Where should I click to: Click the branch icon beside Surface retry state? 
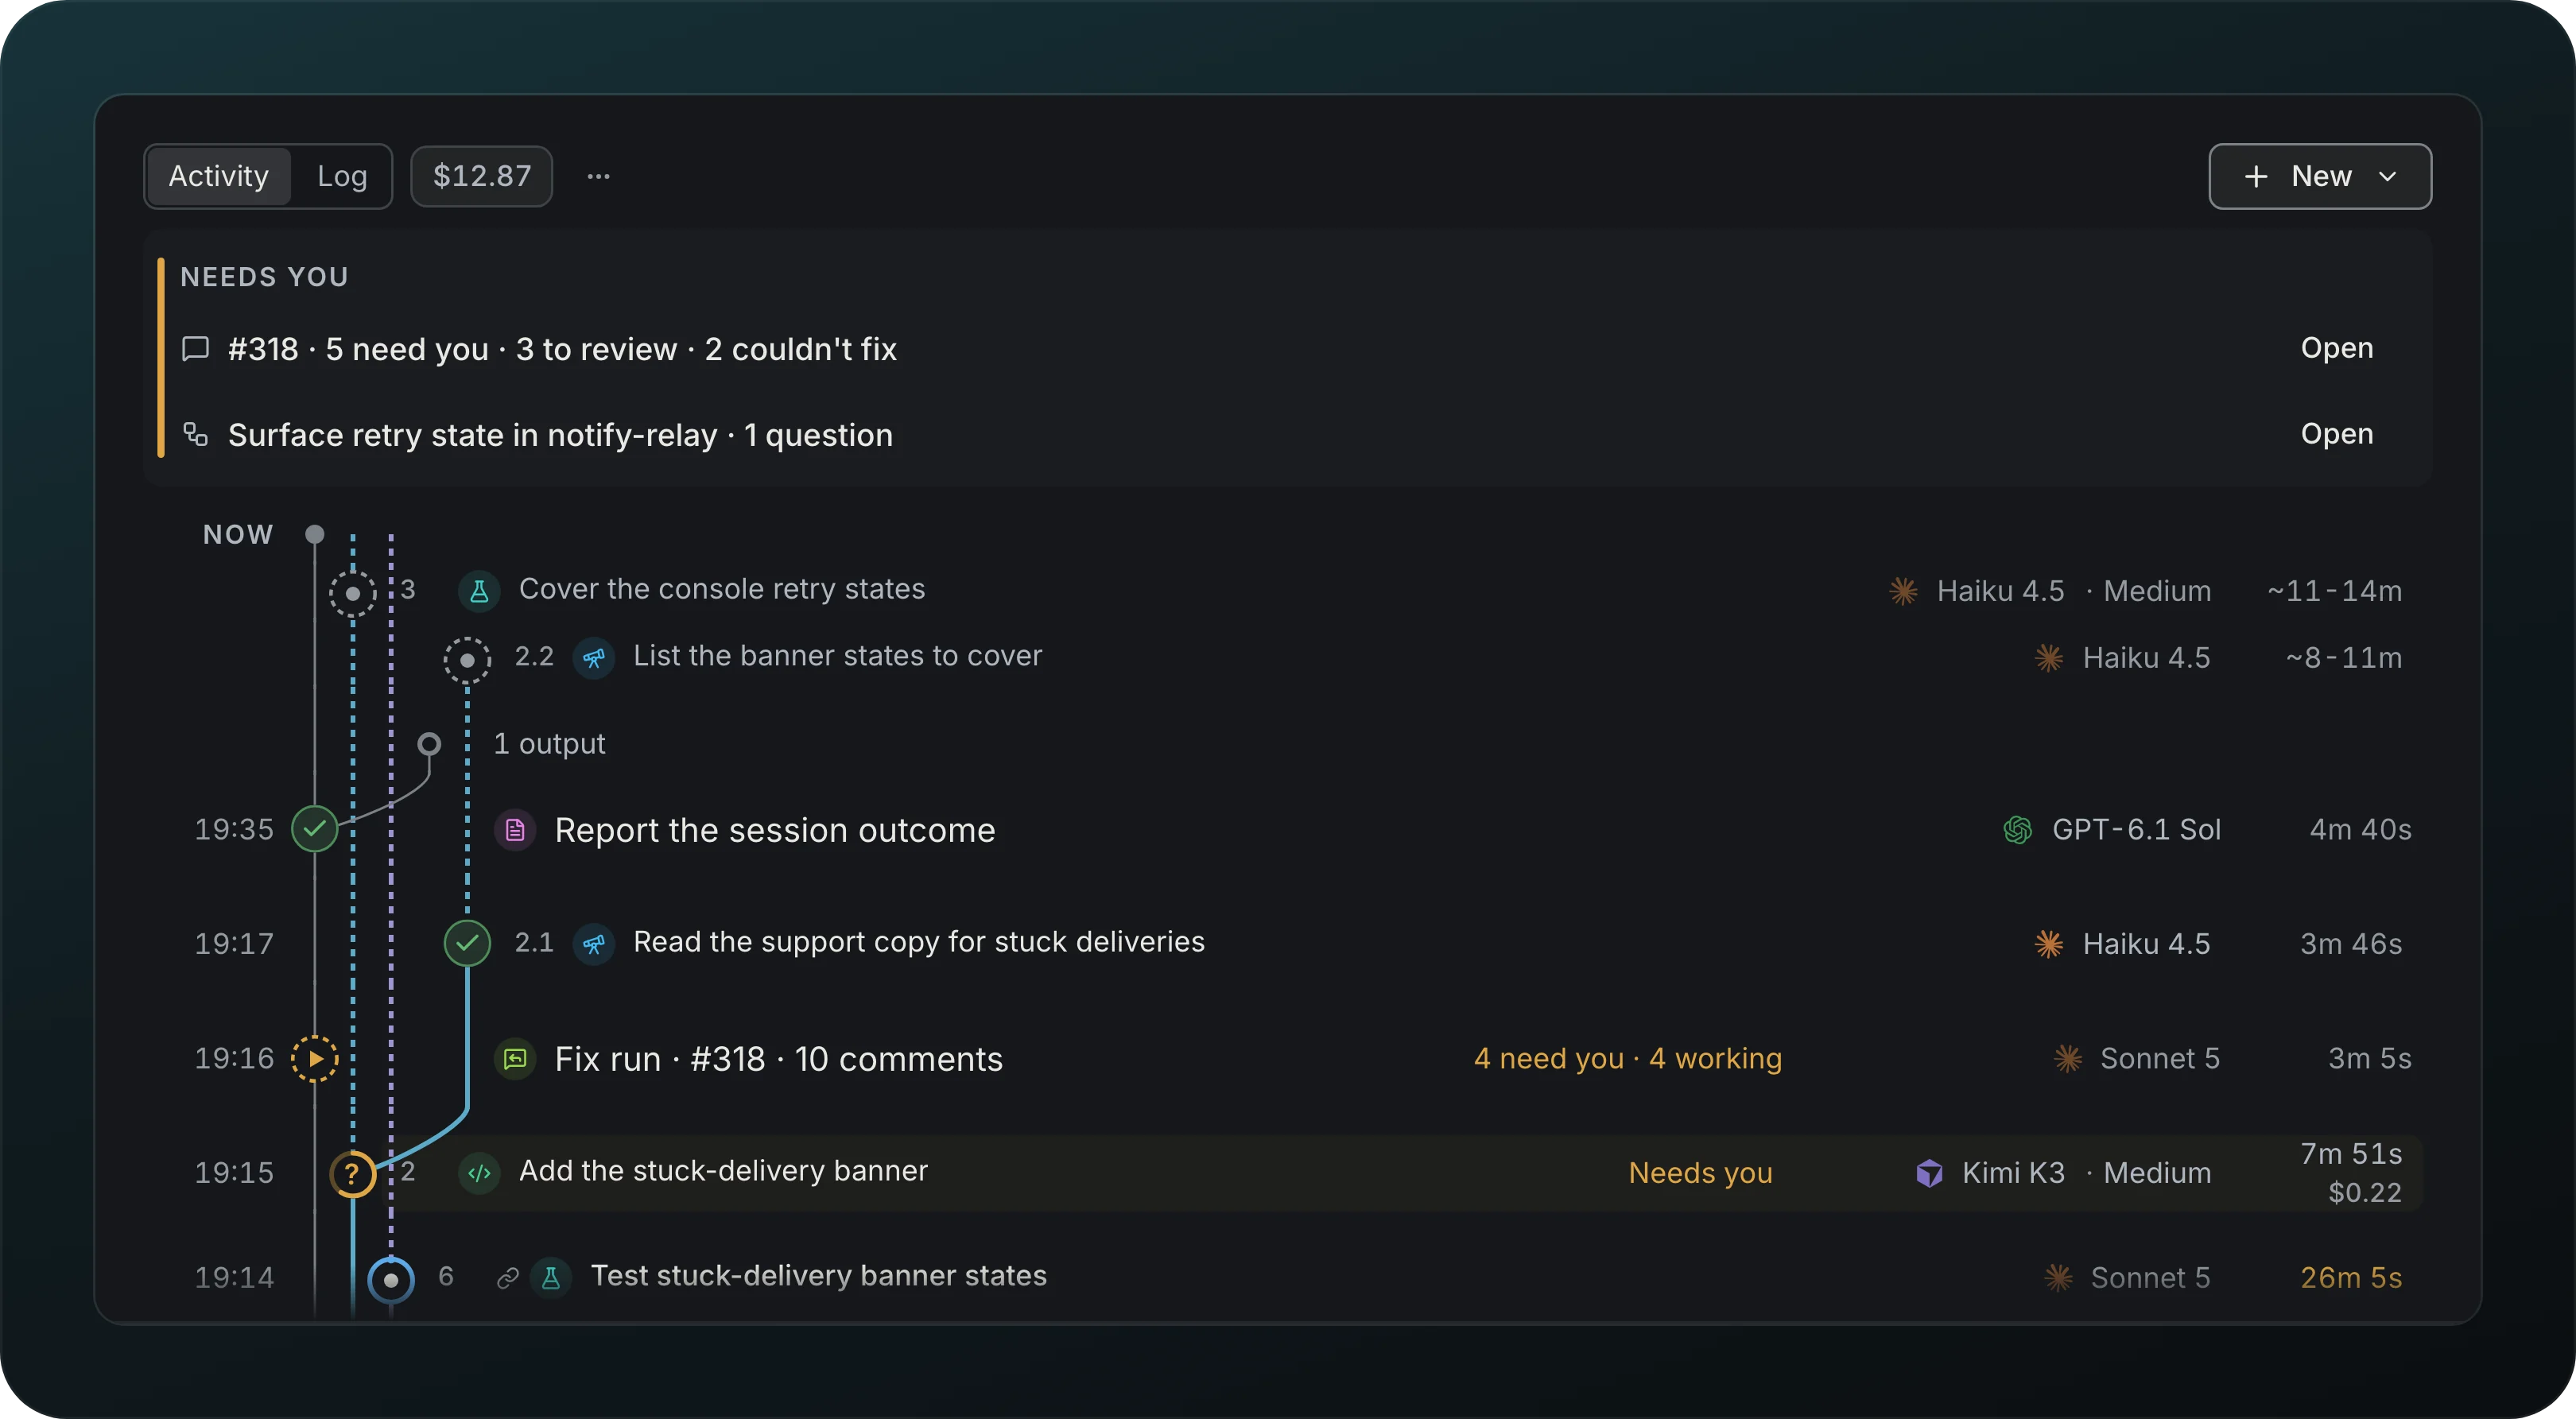[195, 434]
